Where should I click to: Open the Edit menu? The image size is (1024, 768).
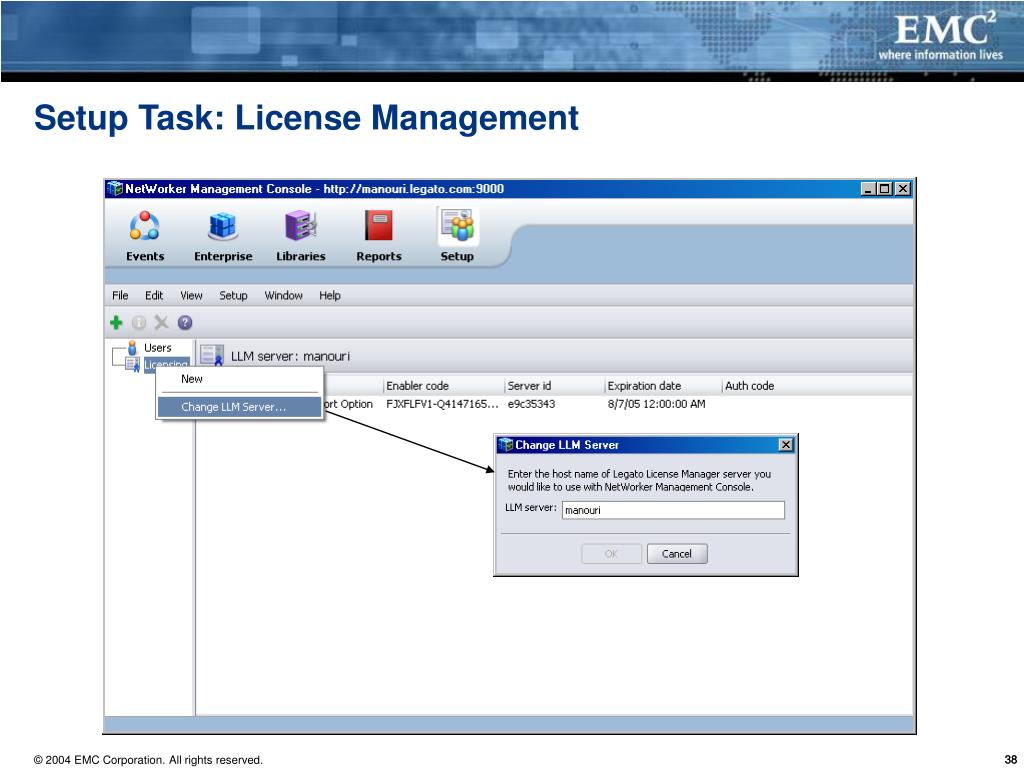point(154,295)
